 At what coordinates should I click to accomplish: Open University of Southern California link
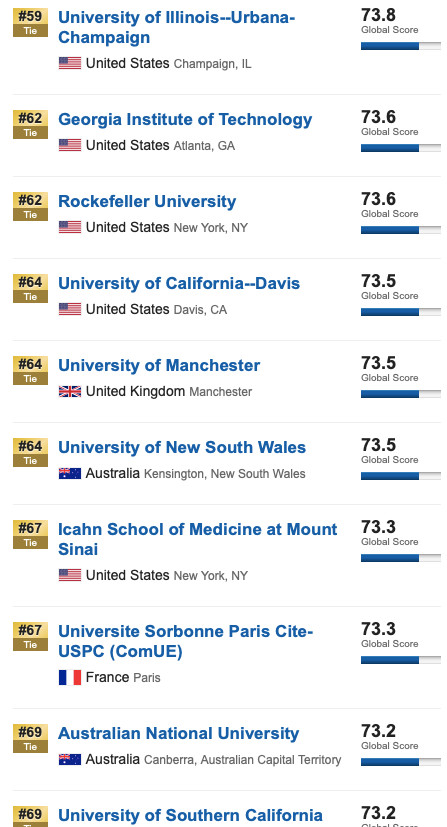pyautogui.click(x=190, y=815)
